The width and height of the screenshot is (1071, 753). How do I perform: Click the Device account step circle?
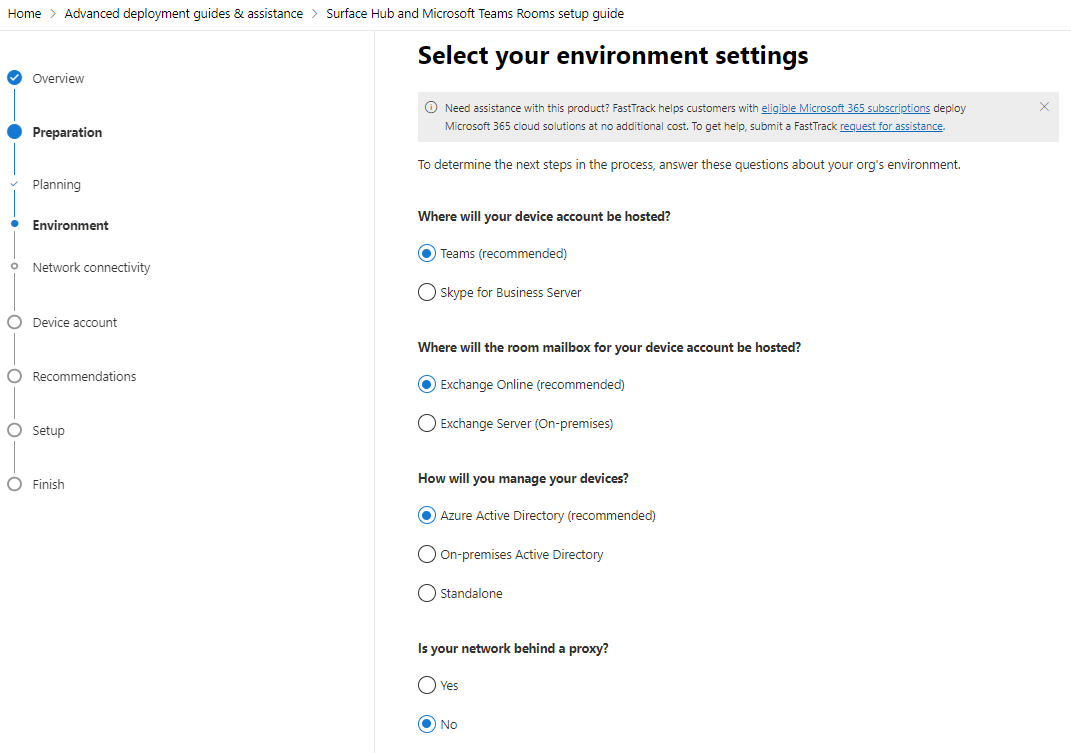pyautogui.click(x=14, y=322)
